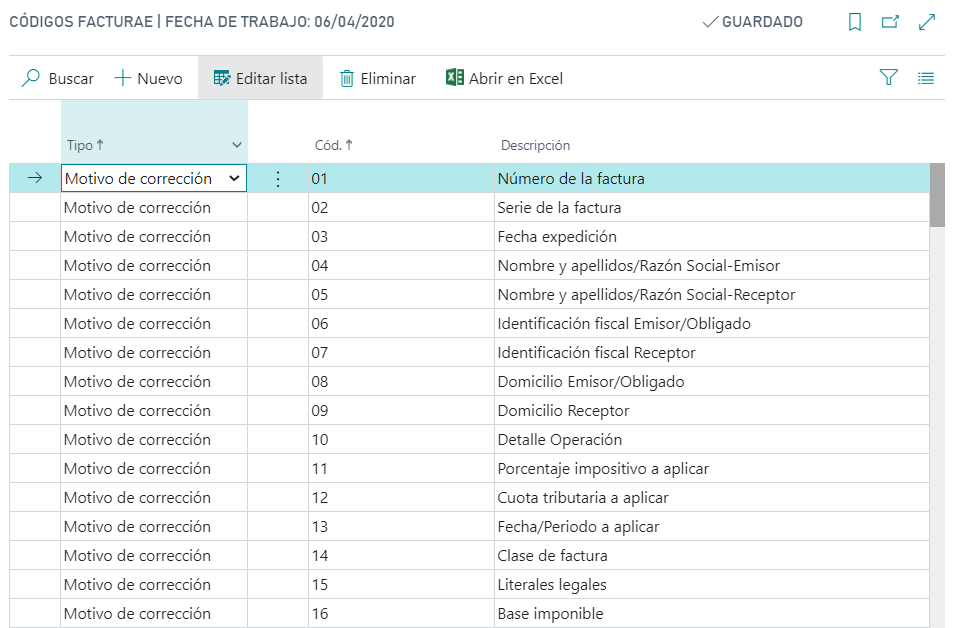Click the Descripción column header
Screen dimensions: 968x628
535,145
